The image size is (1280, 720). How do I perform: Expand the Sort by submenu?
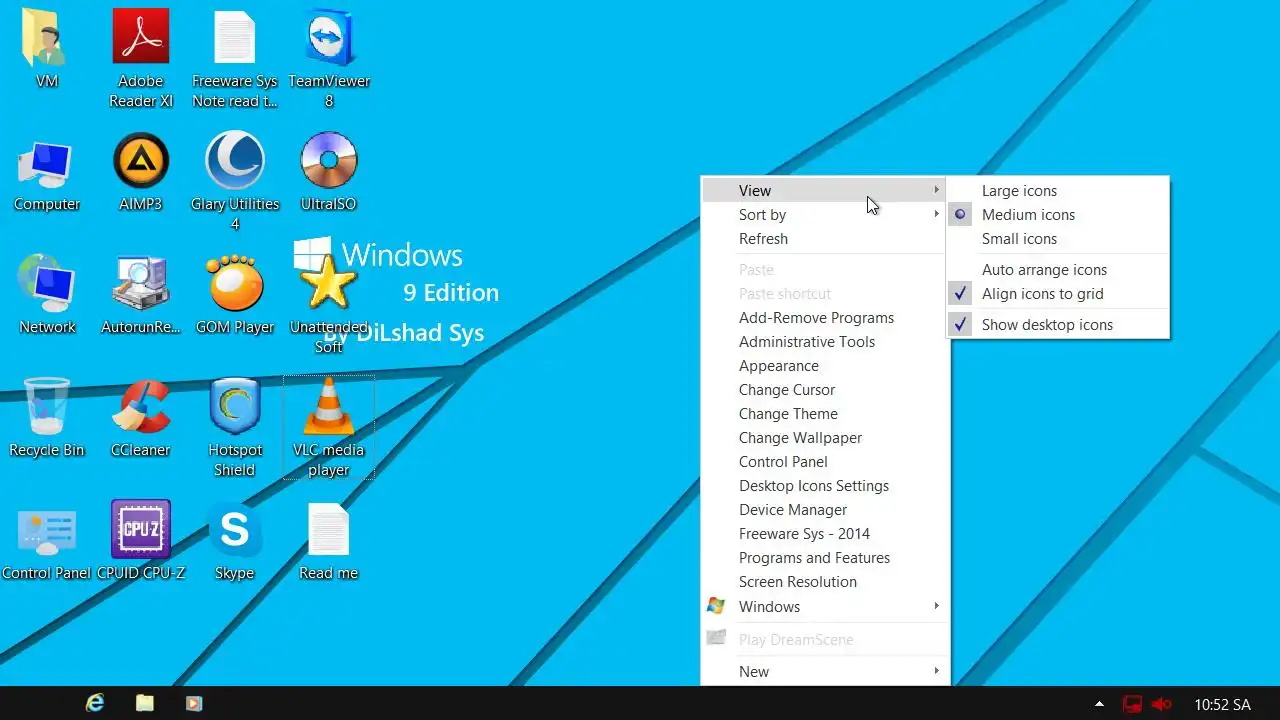click(825, 215)
